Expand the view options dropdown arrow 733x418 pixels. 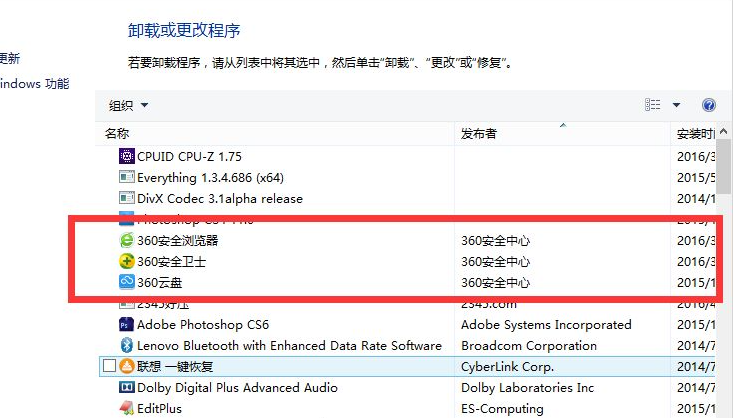pos(677,105)
